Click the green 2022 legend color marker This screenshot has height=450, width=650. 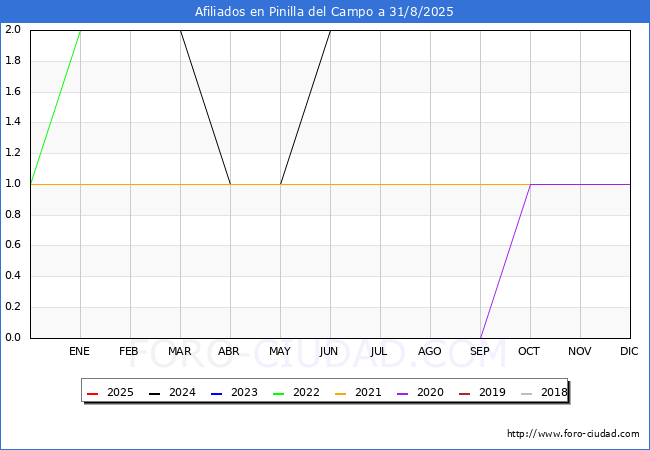click(x=279, y=392)
